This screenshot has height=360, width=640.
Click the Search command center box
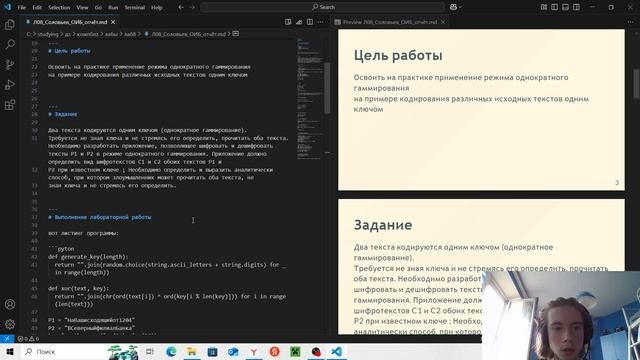322,7
